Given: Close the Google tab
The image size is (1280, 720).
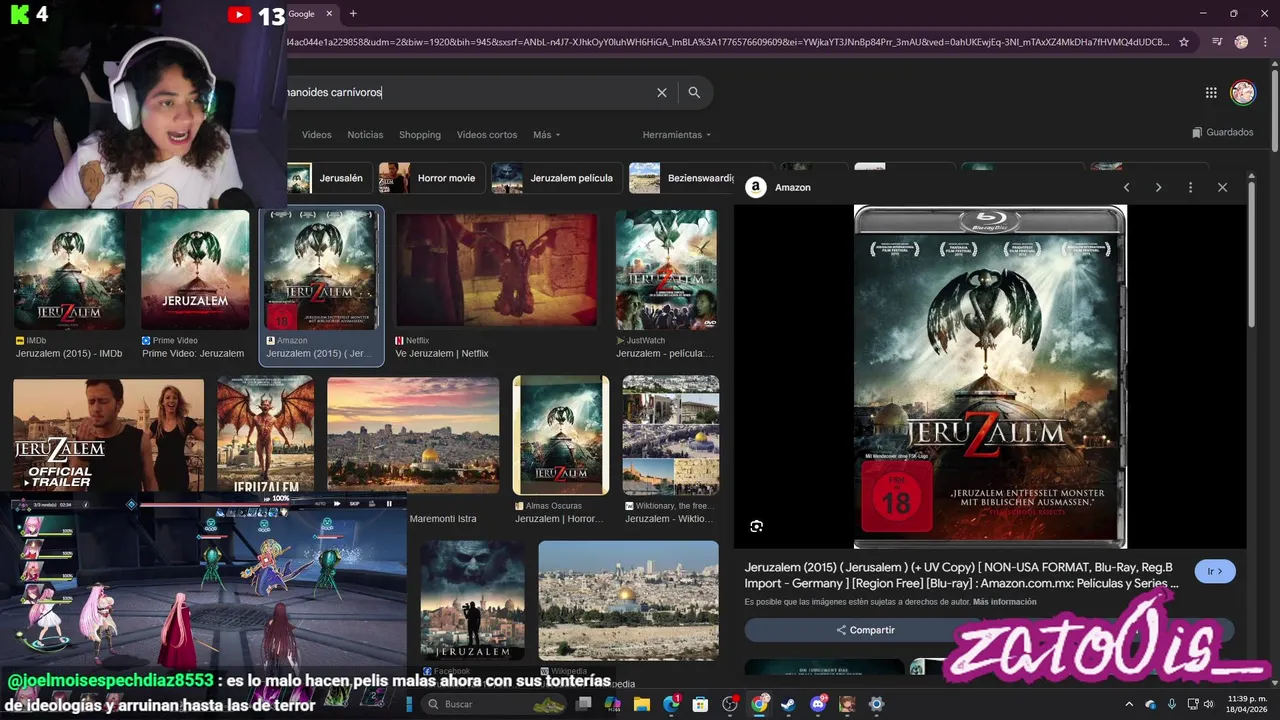Looking at the screenshot, I should tap(329, 14).
